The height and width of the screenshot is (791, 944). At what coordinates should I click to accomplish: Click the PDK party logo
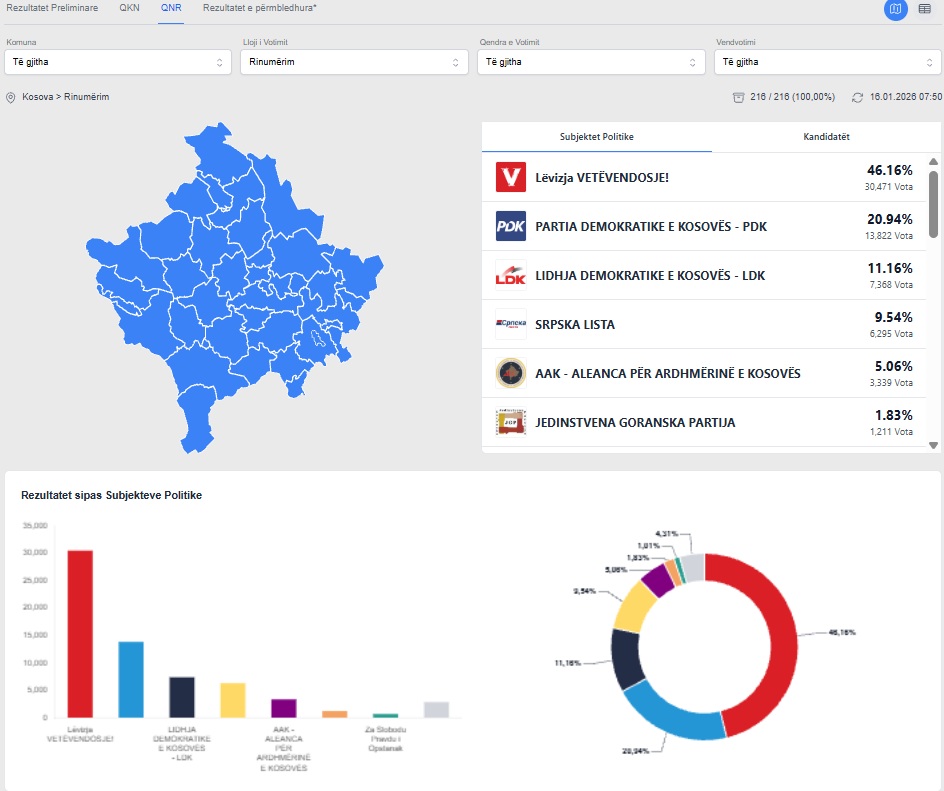pos(511,226)
